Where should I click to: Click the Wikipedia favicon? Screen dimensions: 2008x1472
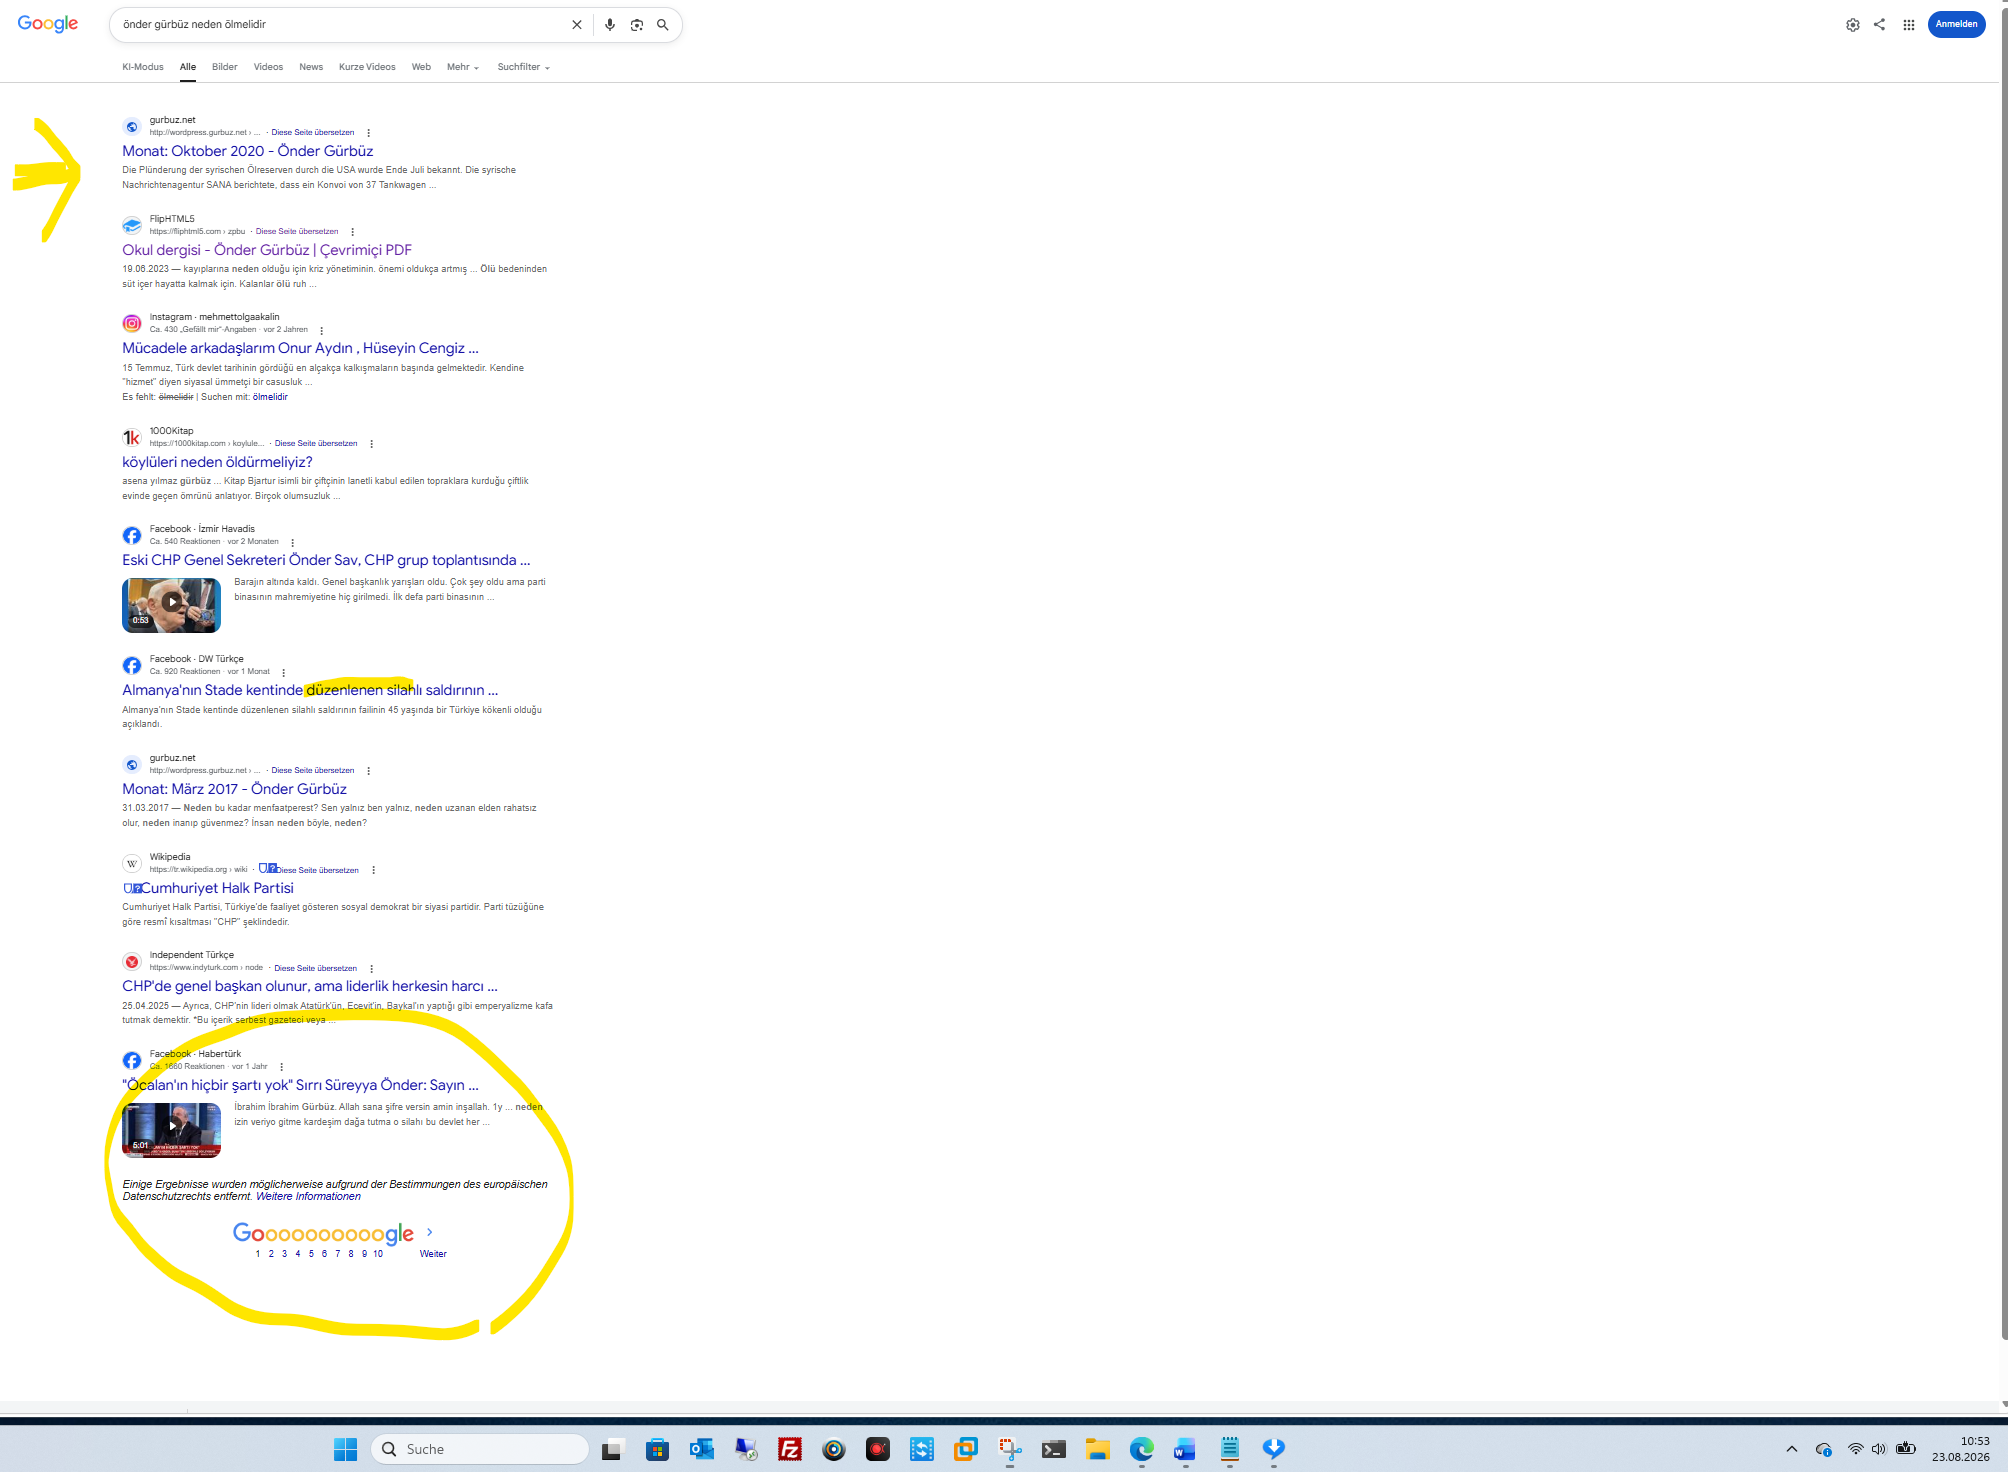tap(132, 864)
